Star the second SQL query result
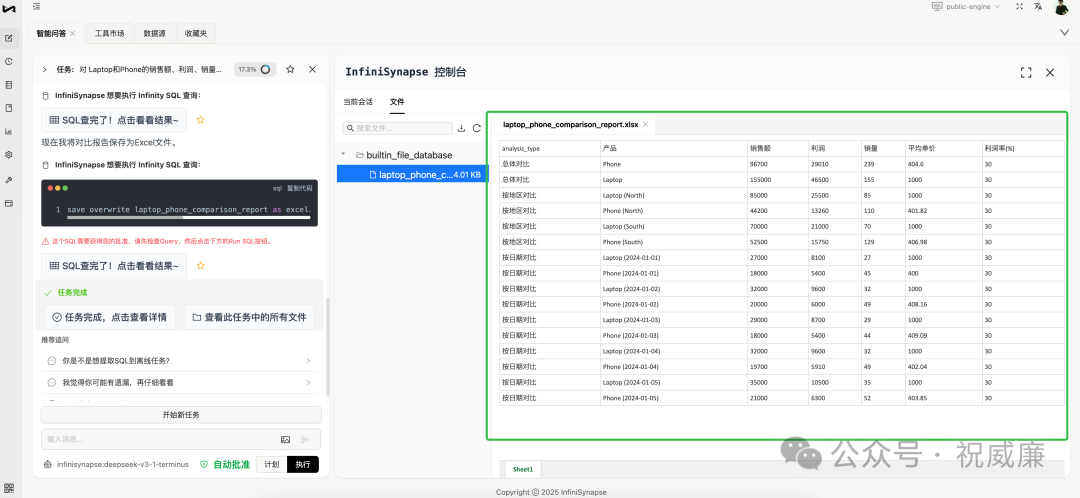 pos(201,265)
